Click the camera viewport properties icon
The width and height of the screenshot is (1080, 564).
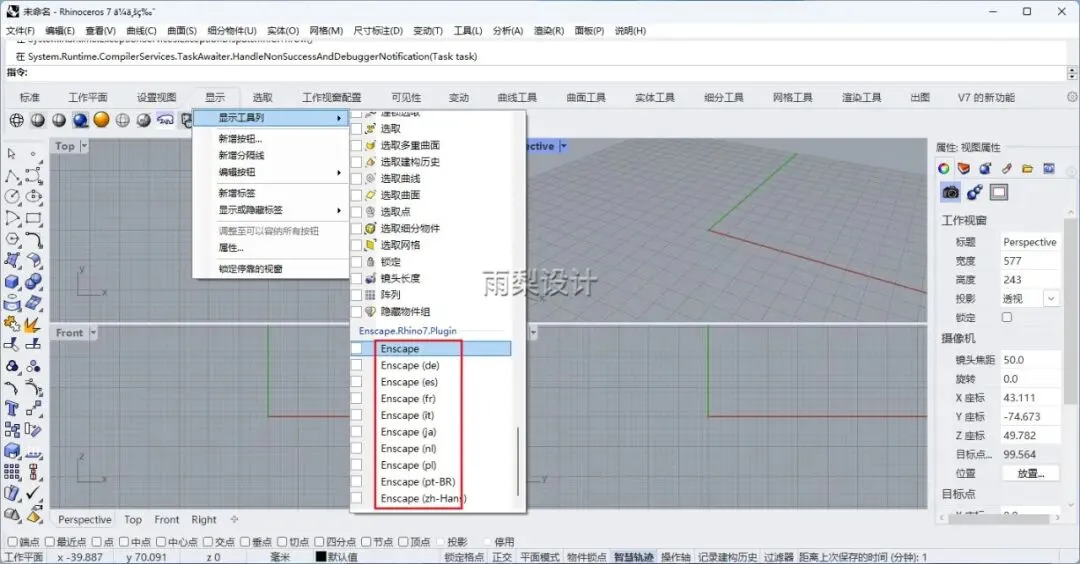(951, 192)
